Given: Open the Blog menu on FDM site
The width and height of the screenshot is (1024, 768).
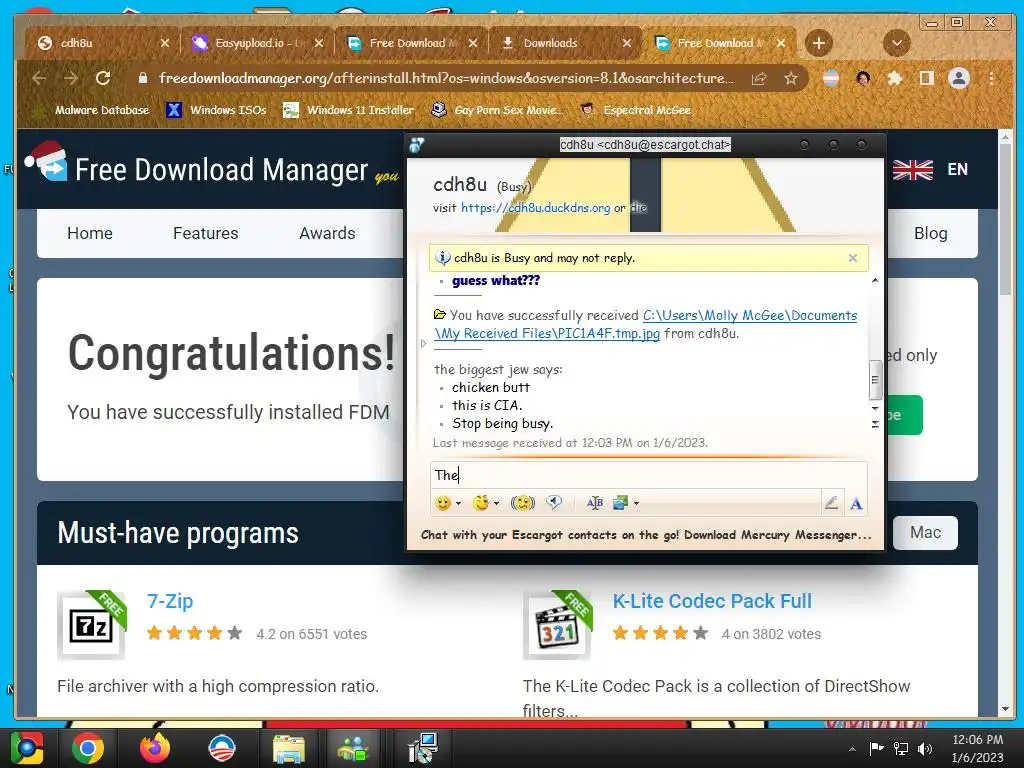Looking at the screenshot, I should pos(931,233).
